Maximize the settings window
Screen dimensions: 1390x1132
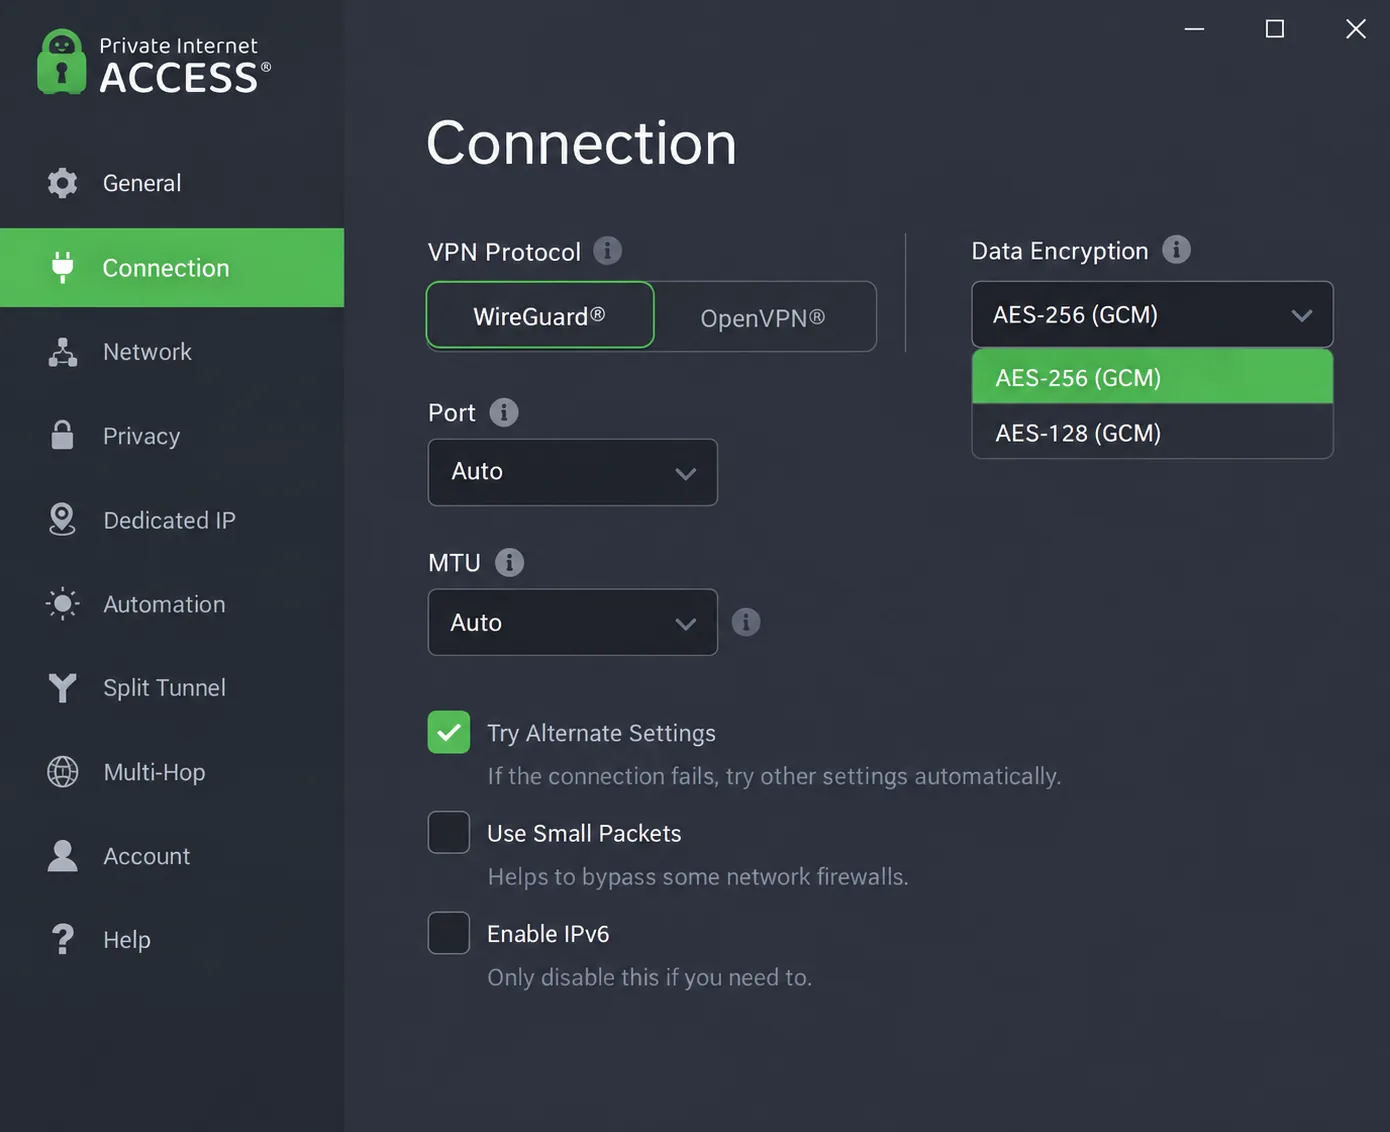(x=1275, y=29)
